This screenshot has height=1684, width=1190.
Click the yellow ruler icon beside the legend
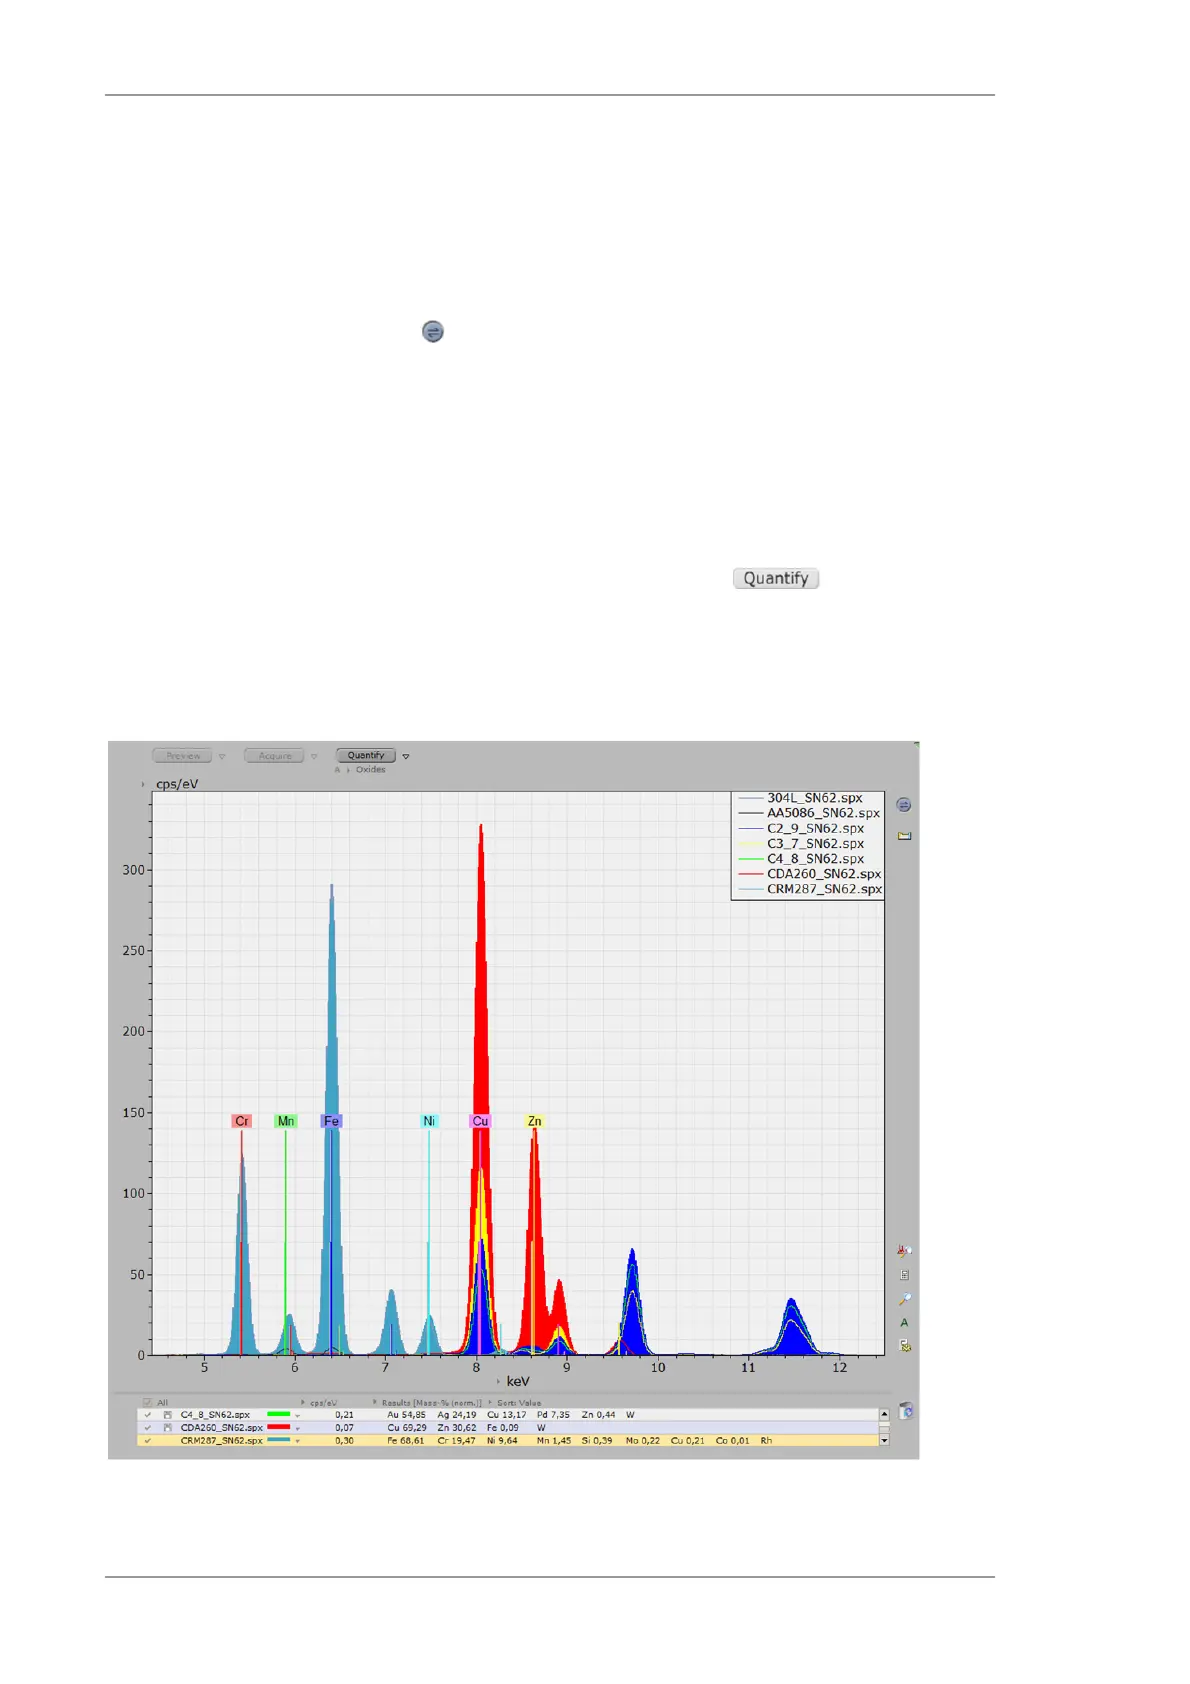point(904,836)
